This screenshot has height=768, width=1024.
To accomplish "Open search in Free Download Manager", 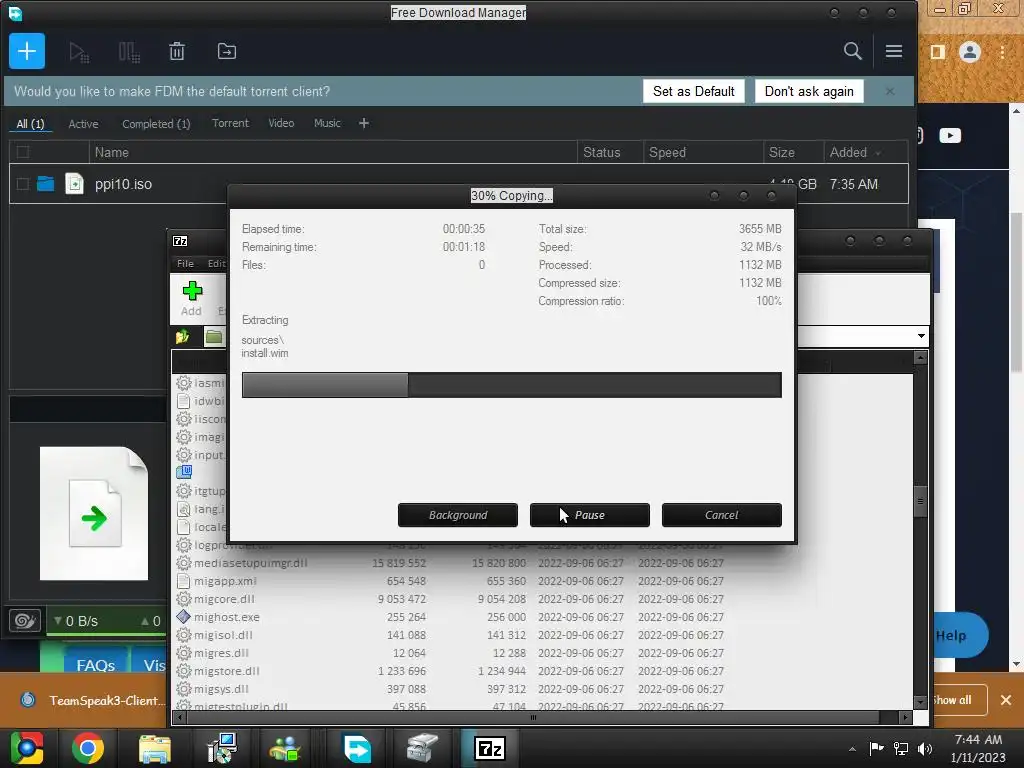I will tap(852, 51).
